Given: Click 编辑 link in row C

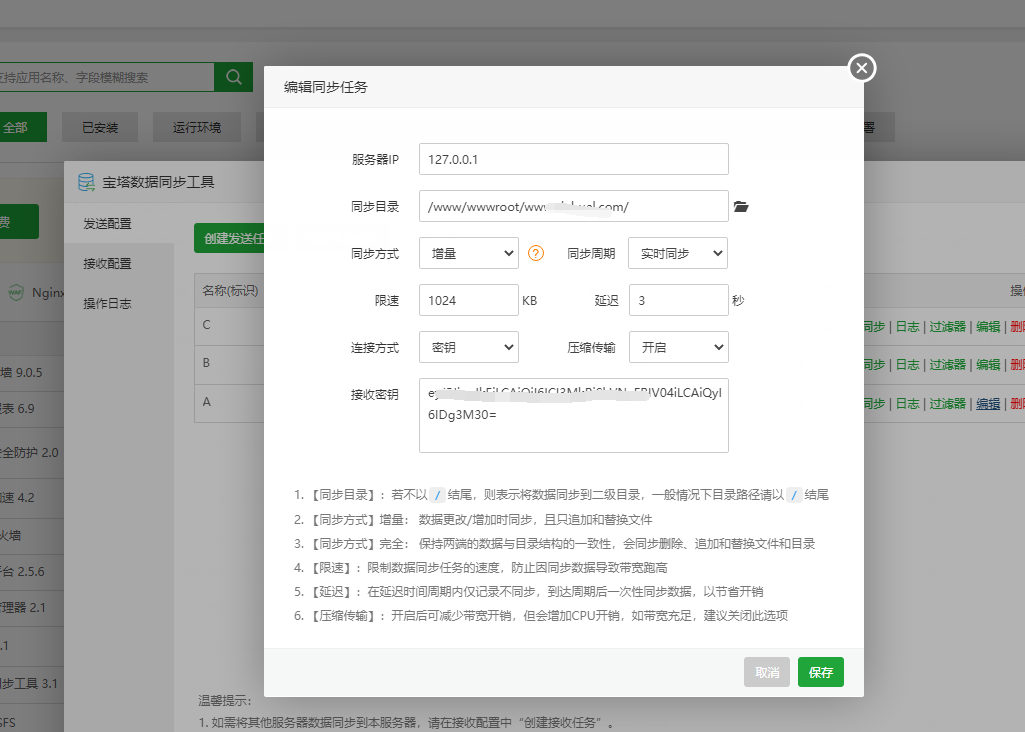Looking at the screenshot, I should pyautogui.click(x=988, y=326).
